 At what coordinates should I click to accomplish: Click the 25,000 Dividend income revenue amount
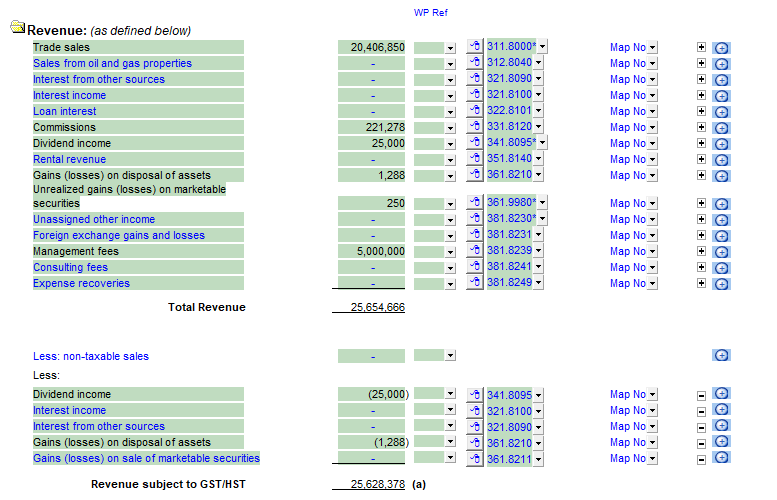tap(388, 144)
